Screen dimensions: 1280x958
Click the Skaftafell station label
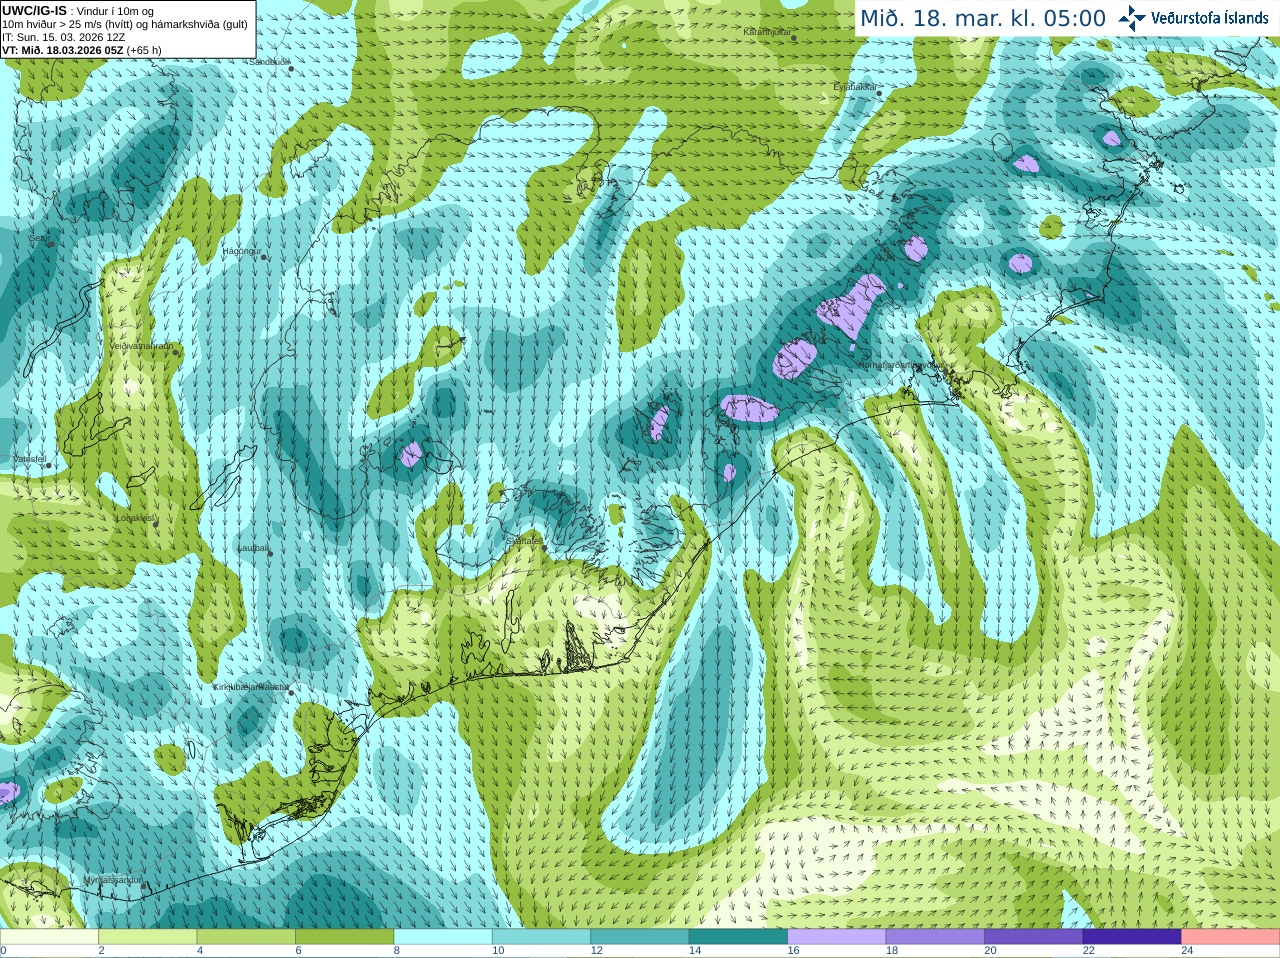(523, 540)
